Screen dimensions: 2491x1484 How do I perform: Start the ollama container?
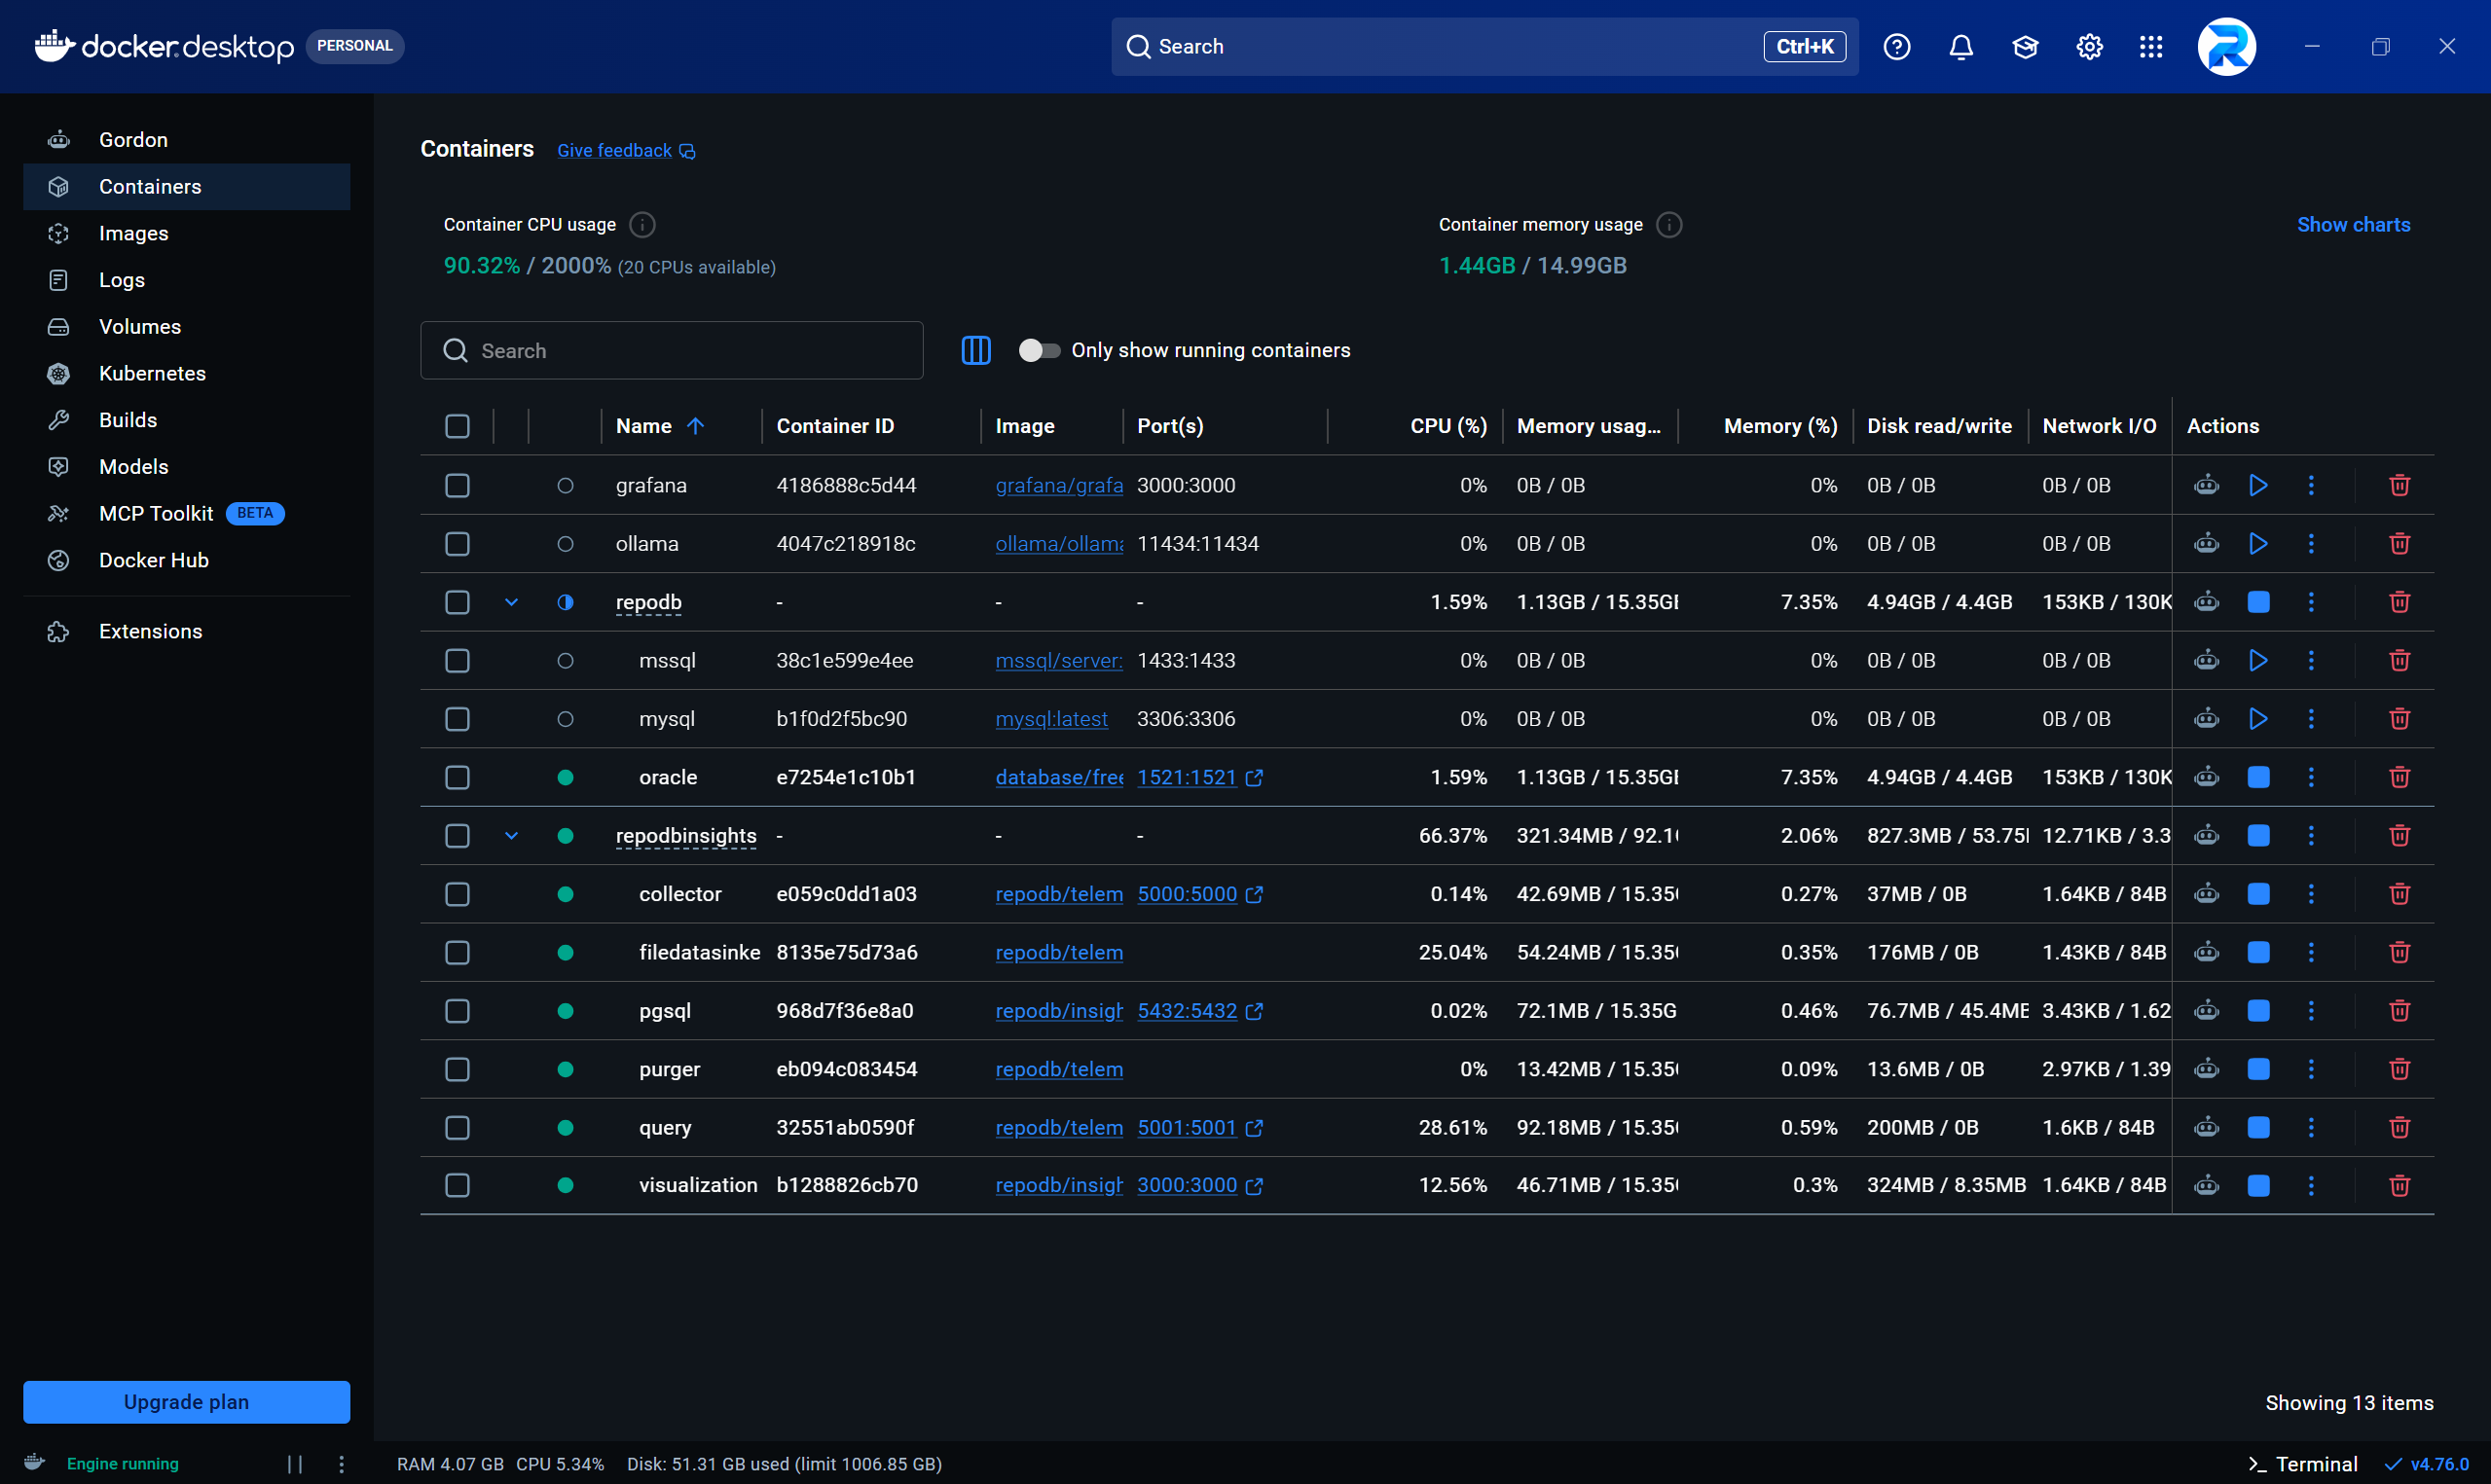coord(2258,543)
